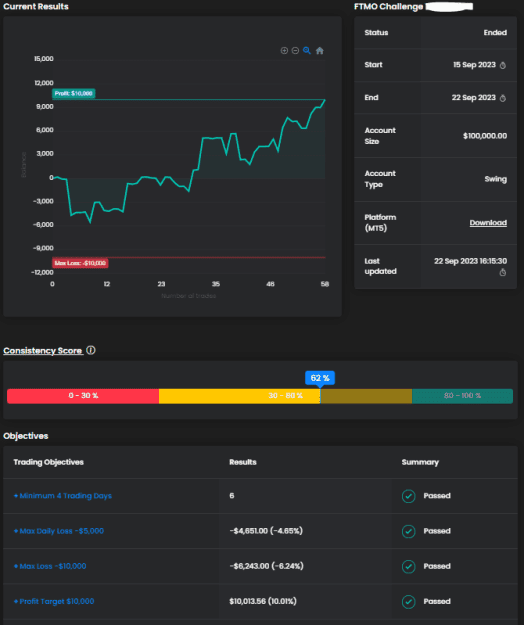Click the account type value Swing
Screen dimensions: 524x625
[x=496, y=179]
